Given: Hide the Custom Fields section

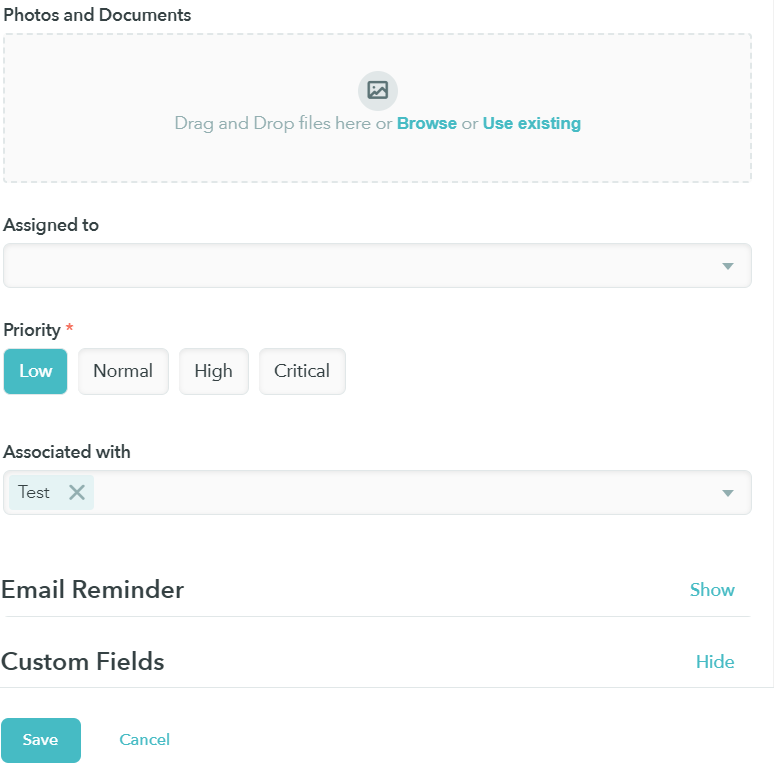Looking at the screenshot, I should click(x=715, y=662).
